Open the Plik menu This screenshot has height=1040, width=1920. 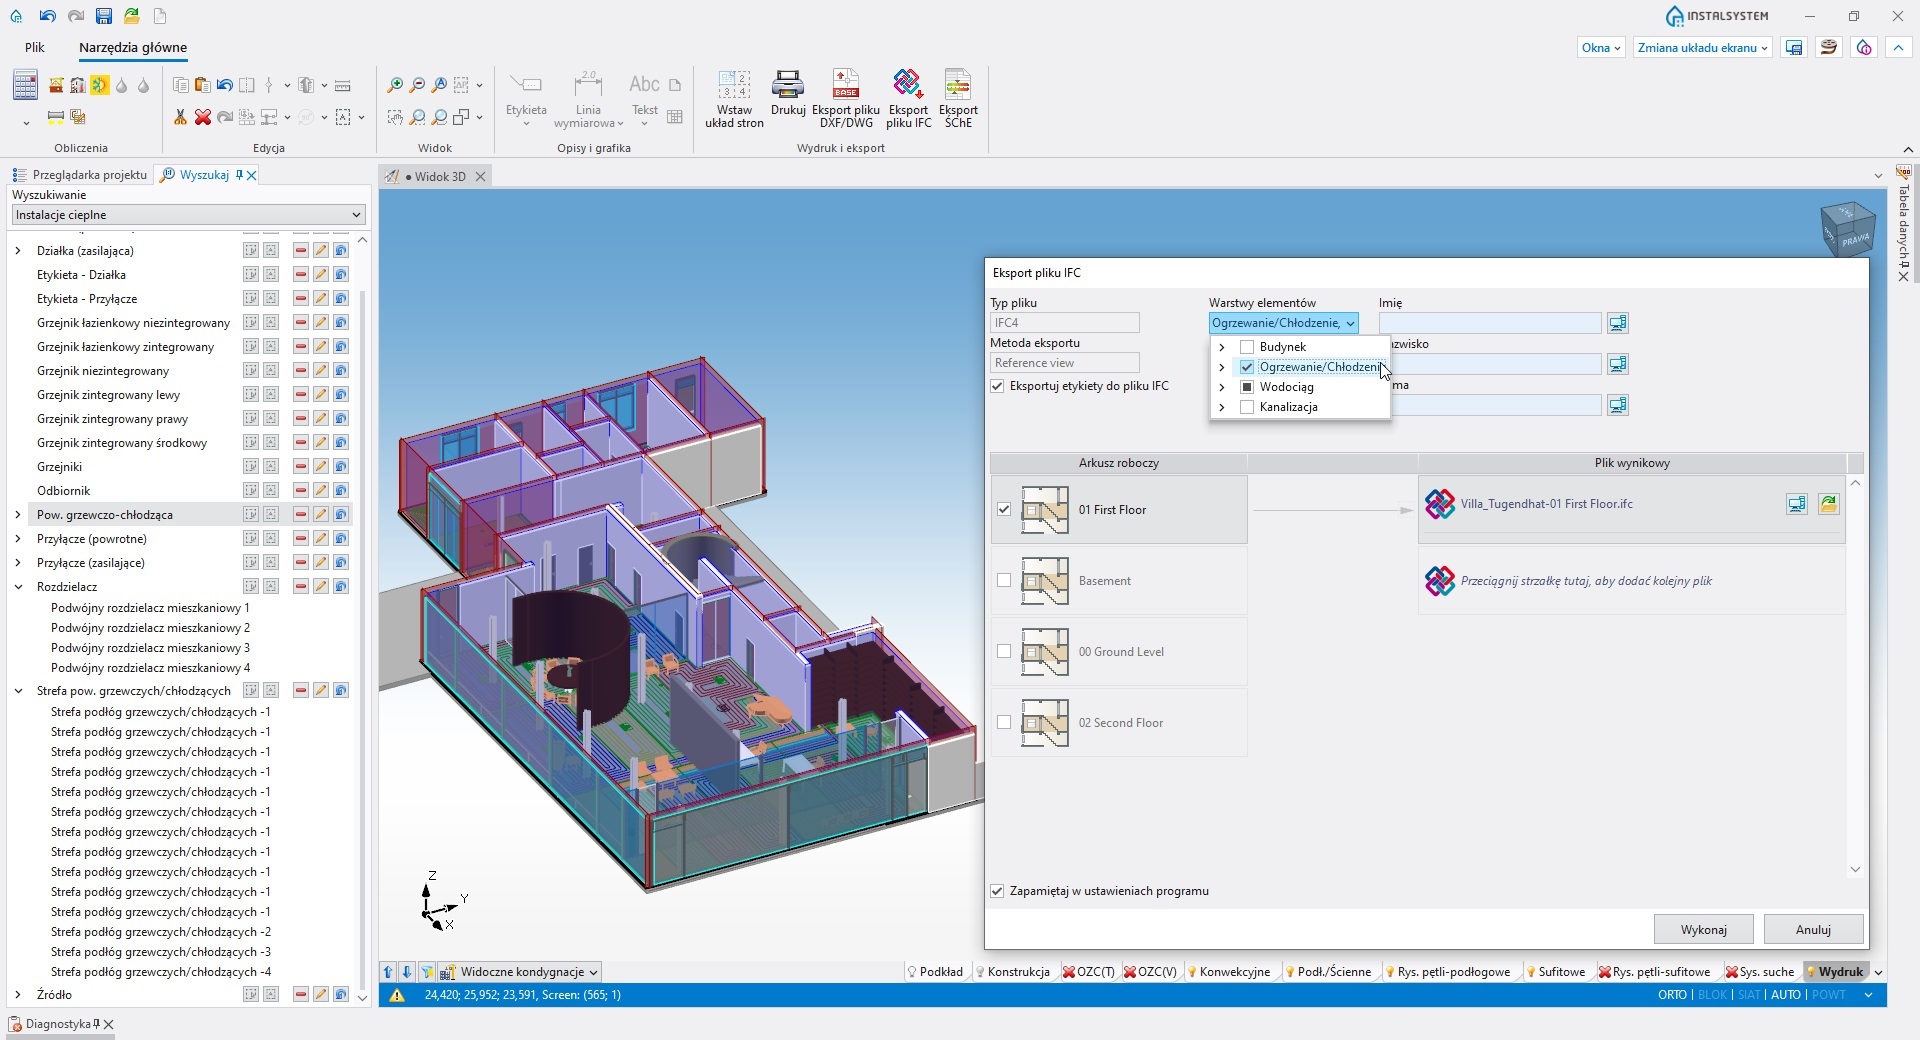[x=35, y=47]
